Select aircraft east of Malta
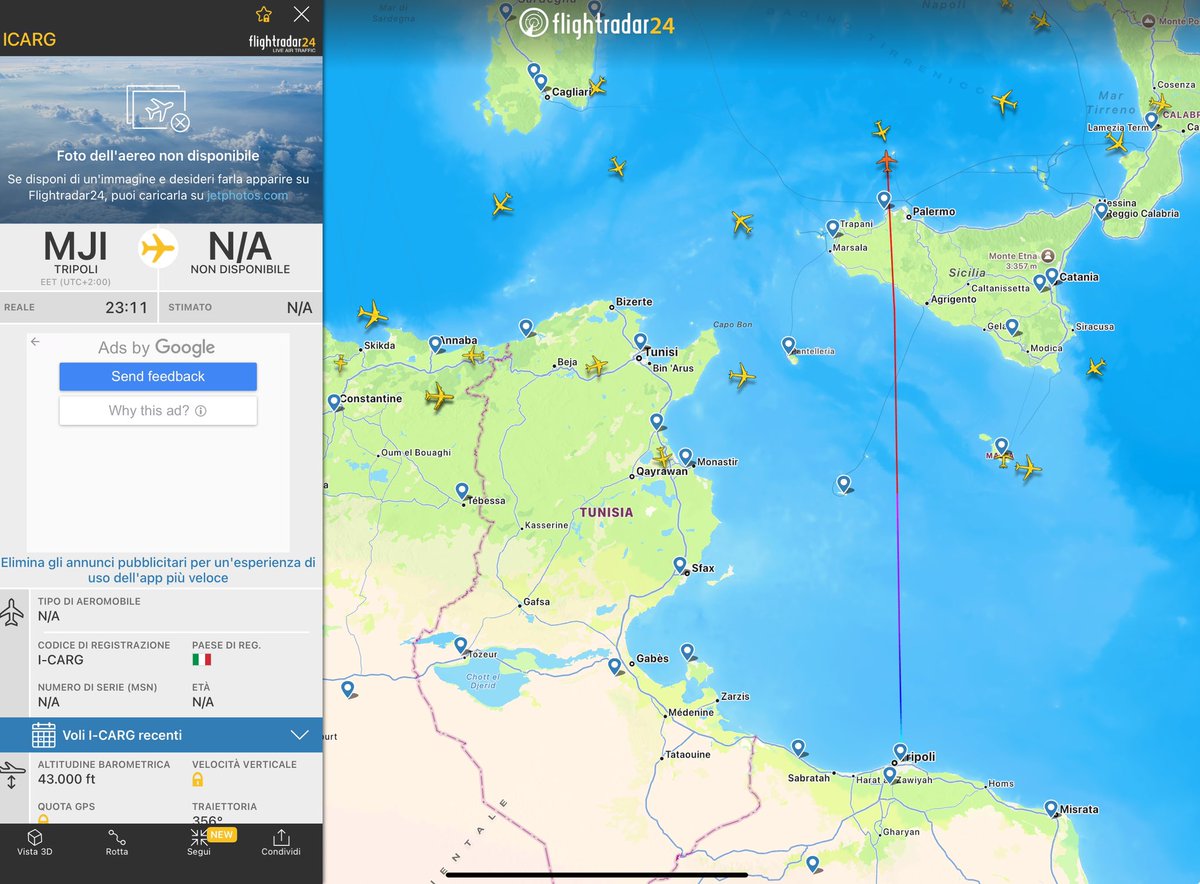Viewport: 1200px width, 884px height. click(1028, 467)
